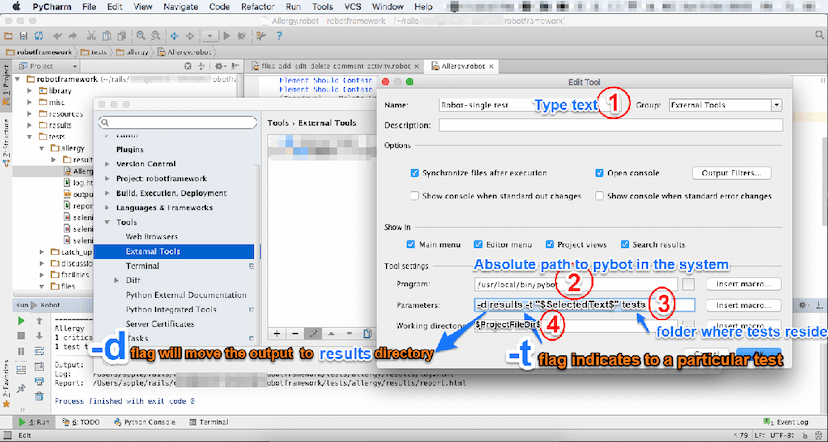Expand the library folder in project tree

(x=28, y=91)
